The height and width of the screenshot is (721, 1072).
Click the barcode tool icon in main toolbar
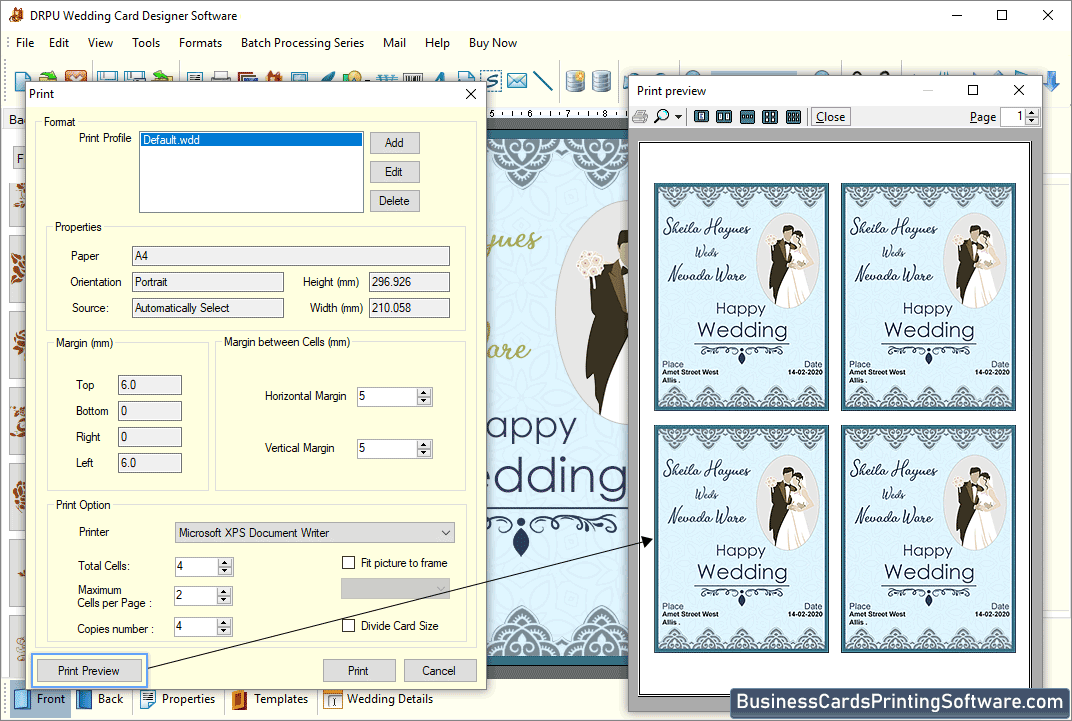point(412,79)
